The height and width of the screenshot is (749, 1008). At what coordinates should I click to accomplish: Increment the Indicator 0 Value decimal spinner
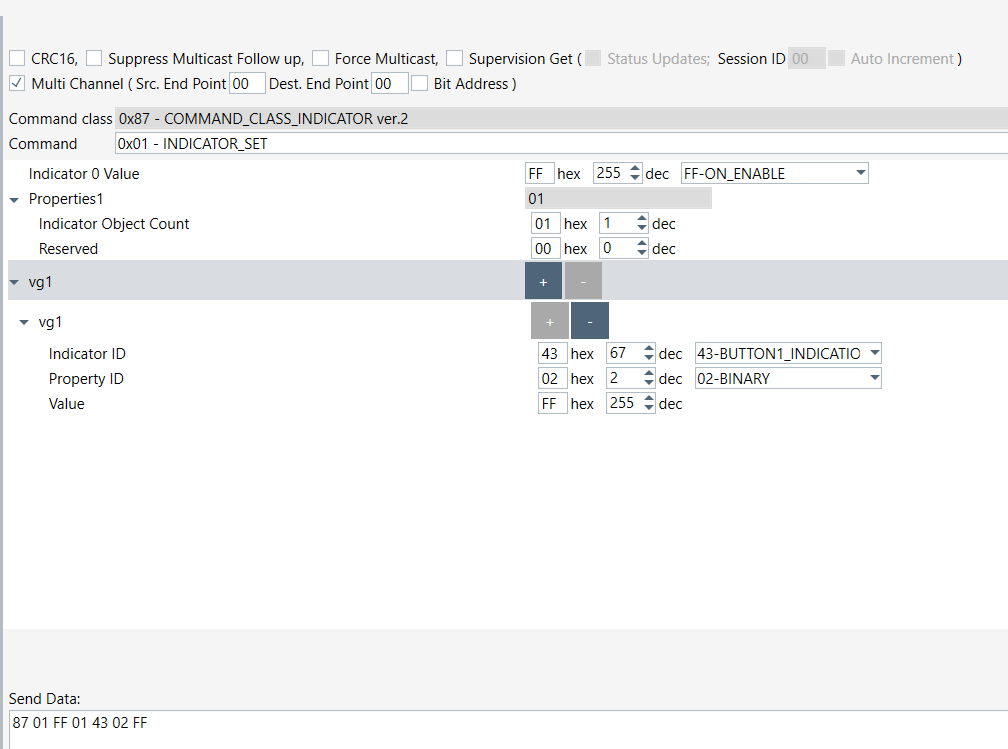tap(637, 168)
